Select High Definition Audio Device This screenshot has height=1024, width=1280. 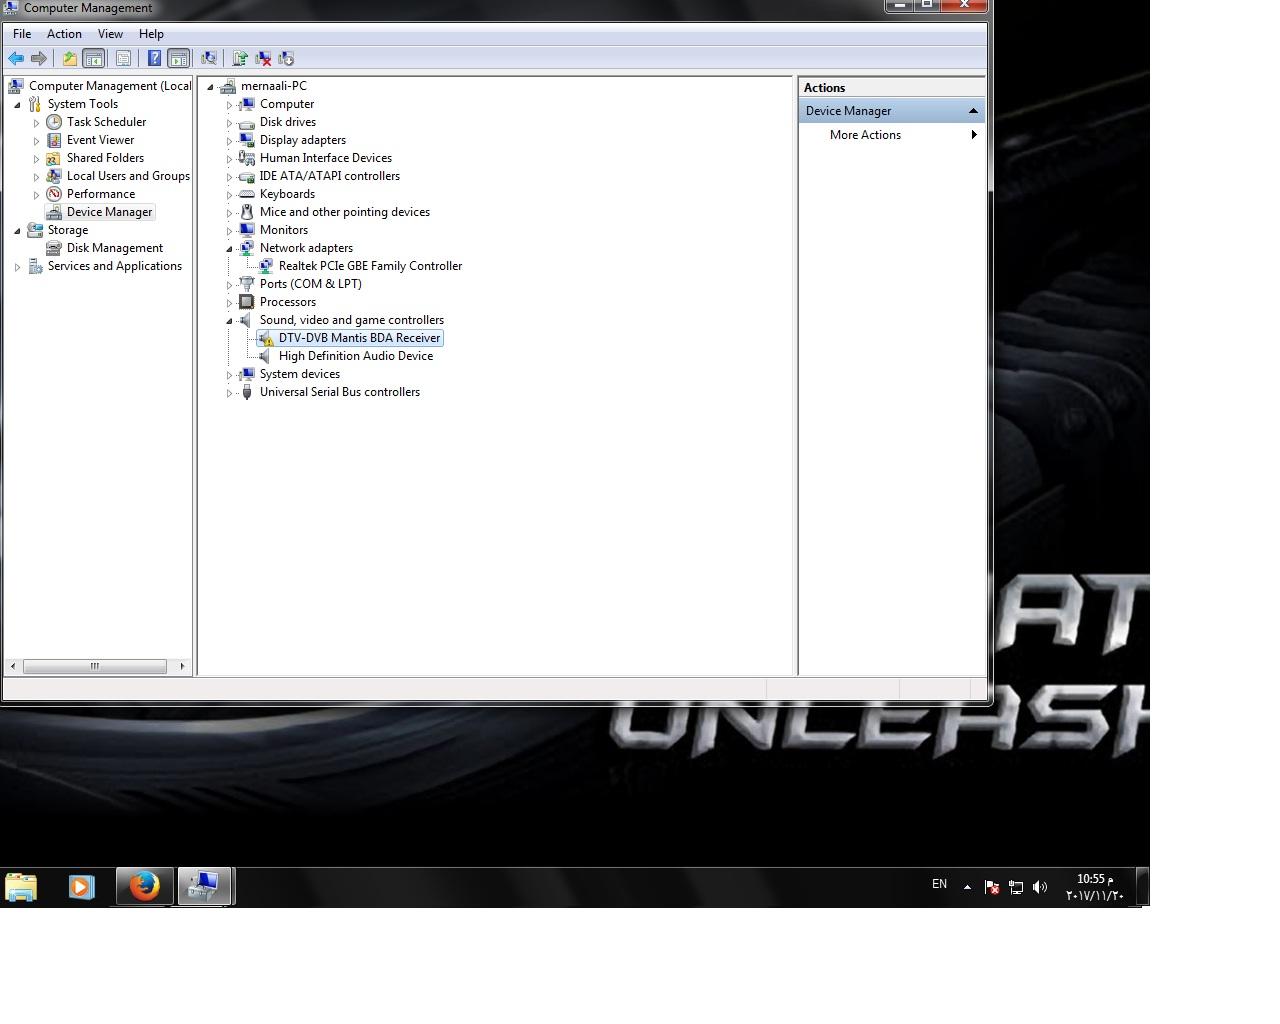point(355,356)
